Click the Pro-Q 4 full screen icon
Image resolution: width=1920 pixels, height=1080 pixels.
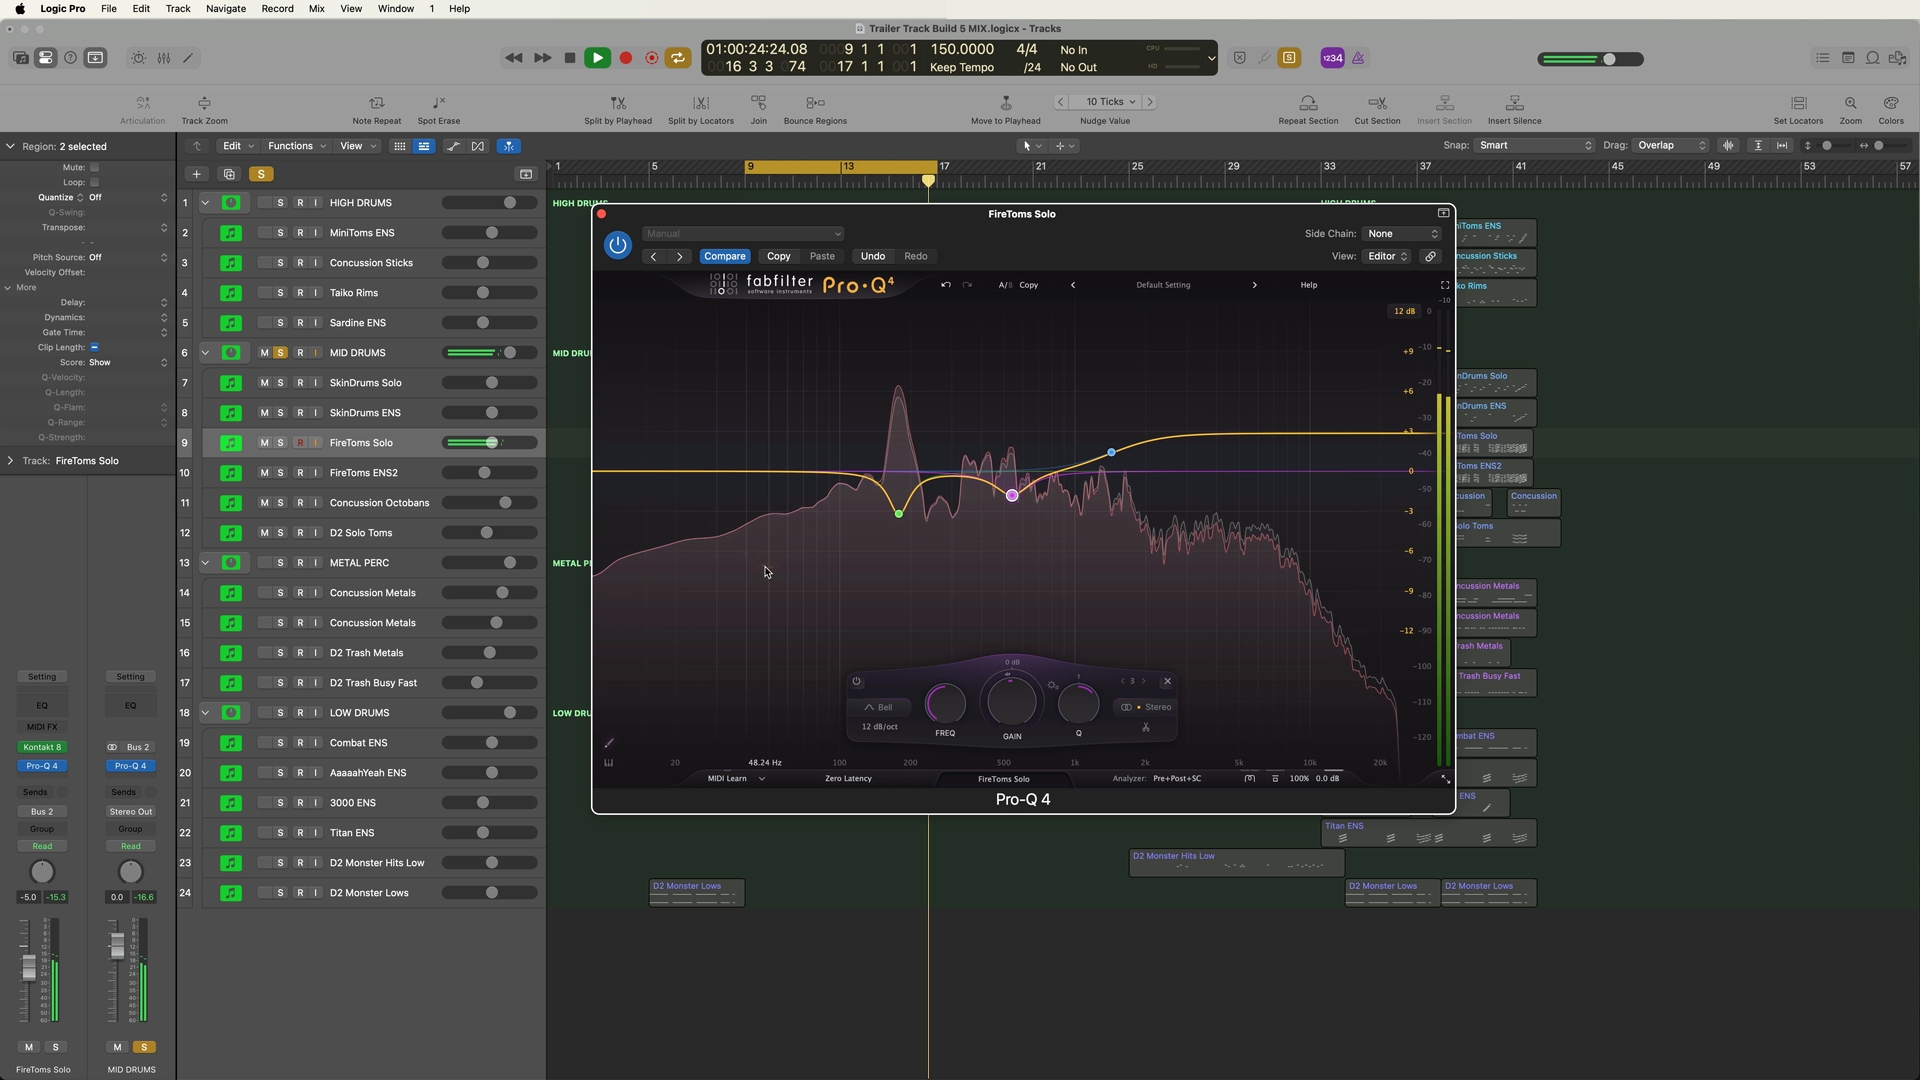coord(1444,285)
